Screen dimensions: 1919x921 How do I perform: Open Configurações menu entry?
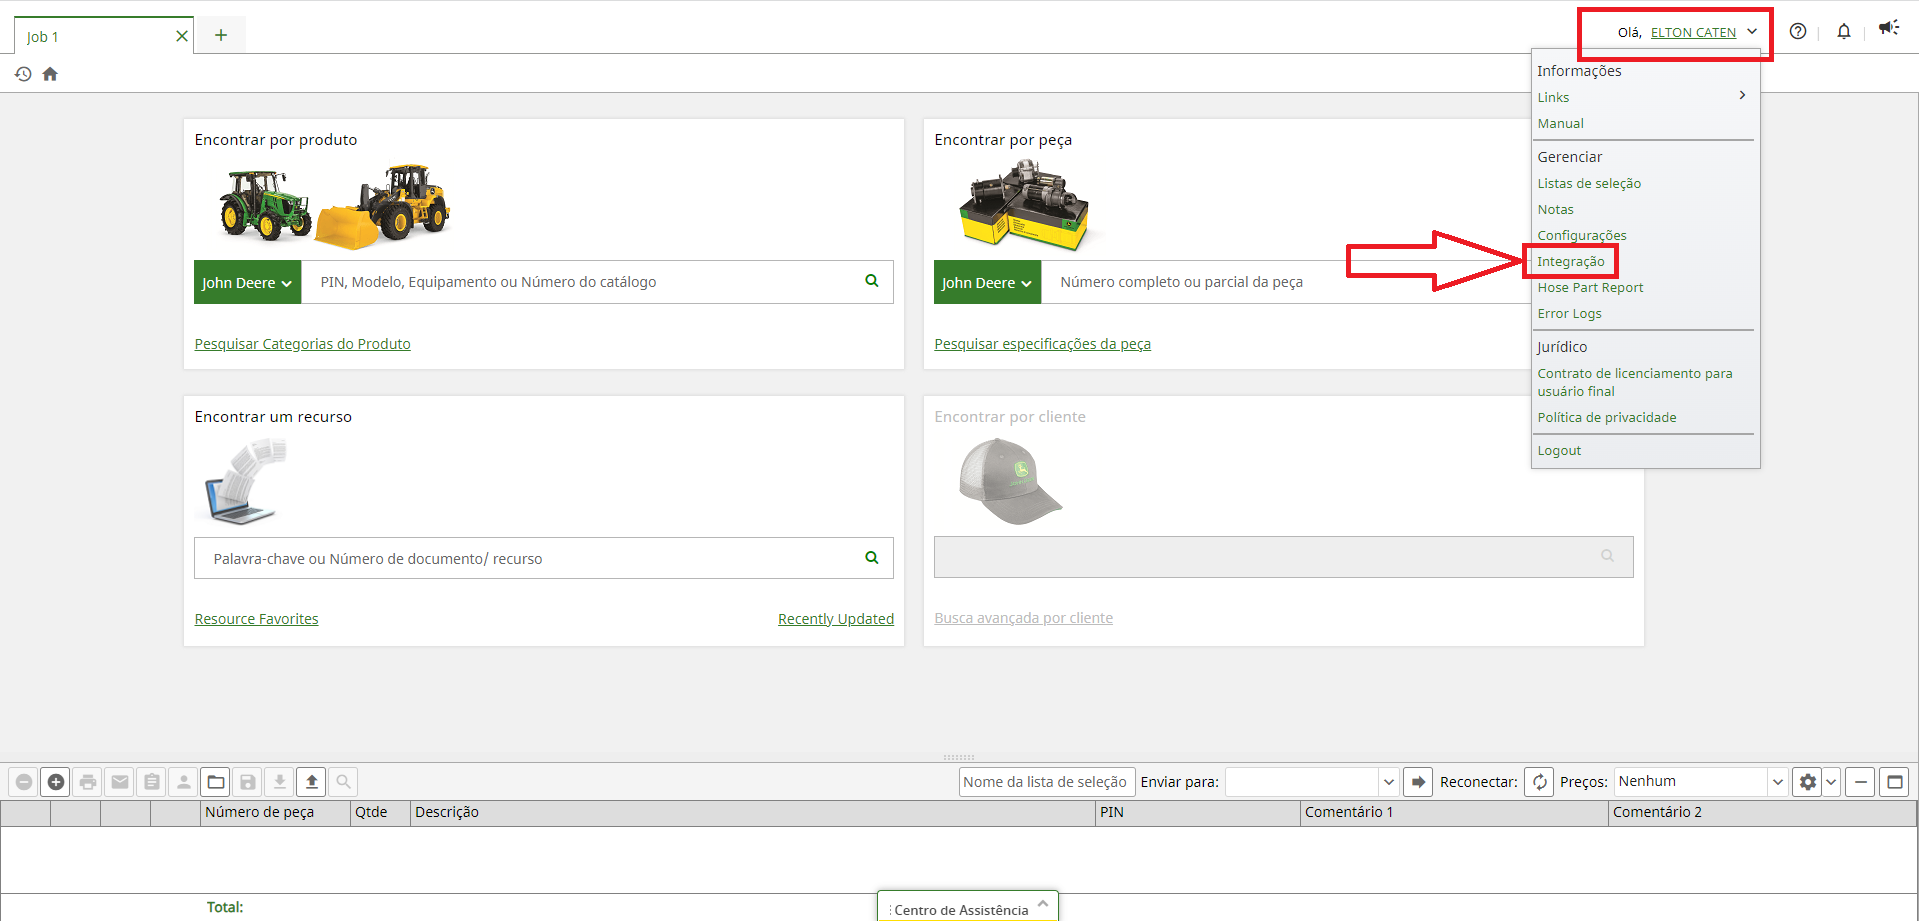(x=1581, y=235)
